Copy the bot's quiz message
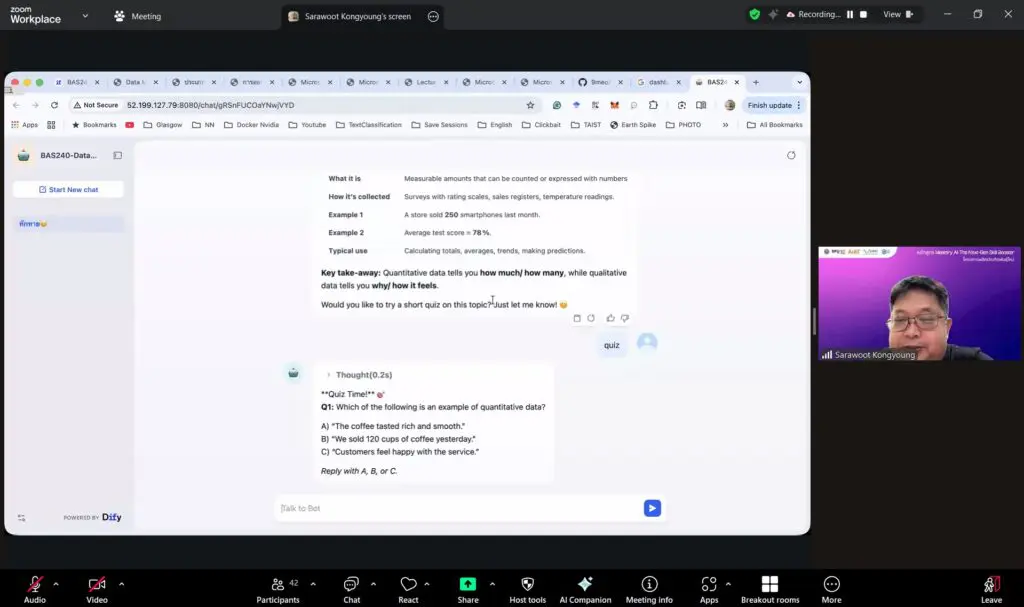This screenshot has height=607, width=1024. point(577,317)
